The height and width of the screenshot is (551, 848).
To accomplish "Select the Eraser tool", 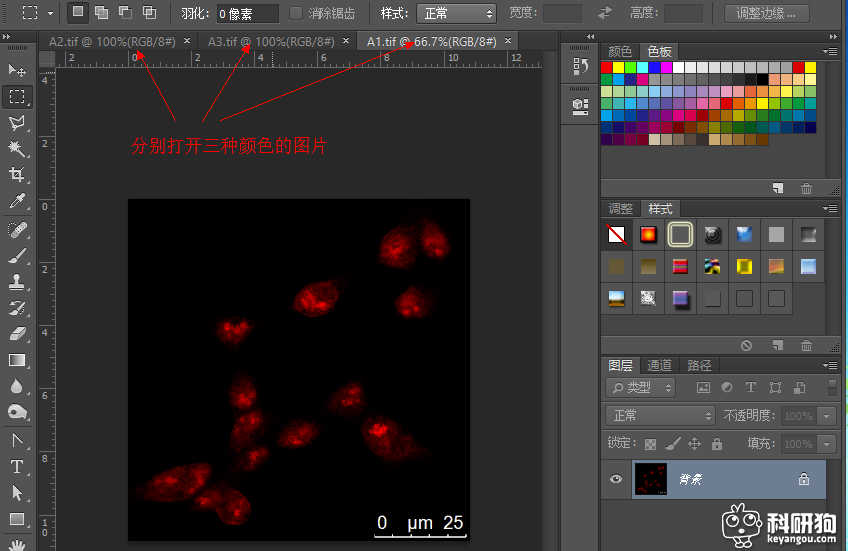I will click(x=17, y=334).
